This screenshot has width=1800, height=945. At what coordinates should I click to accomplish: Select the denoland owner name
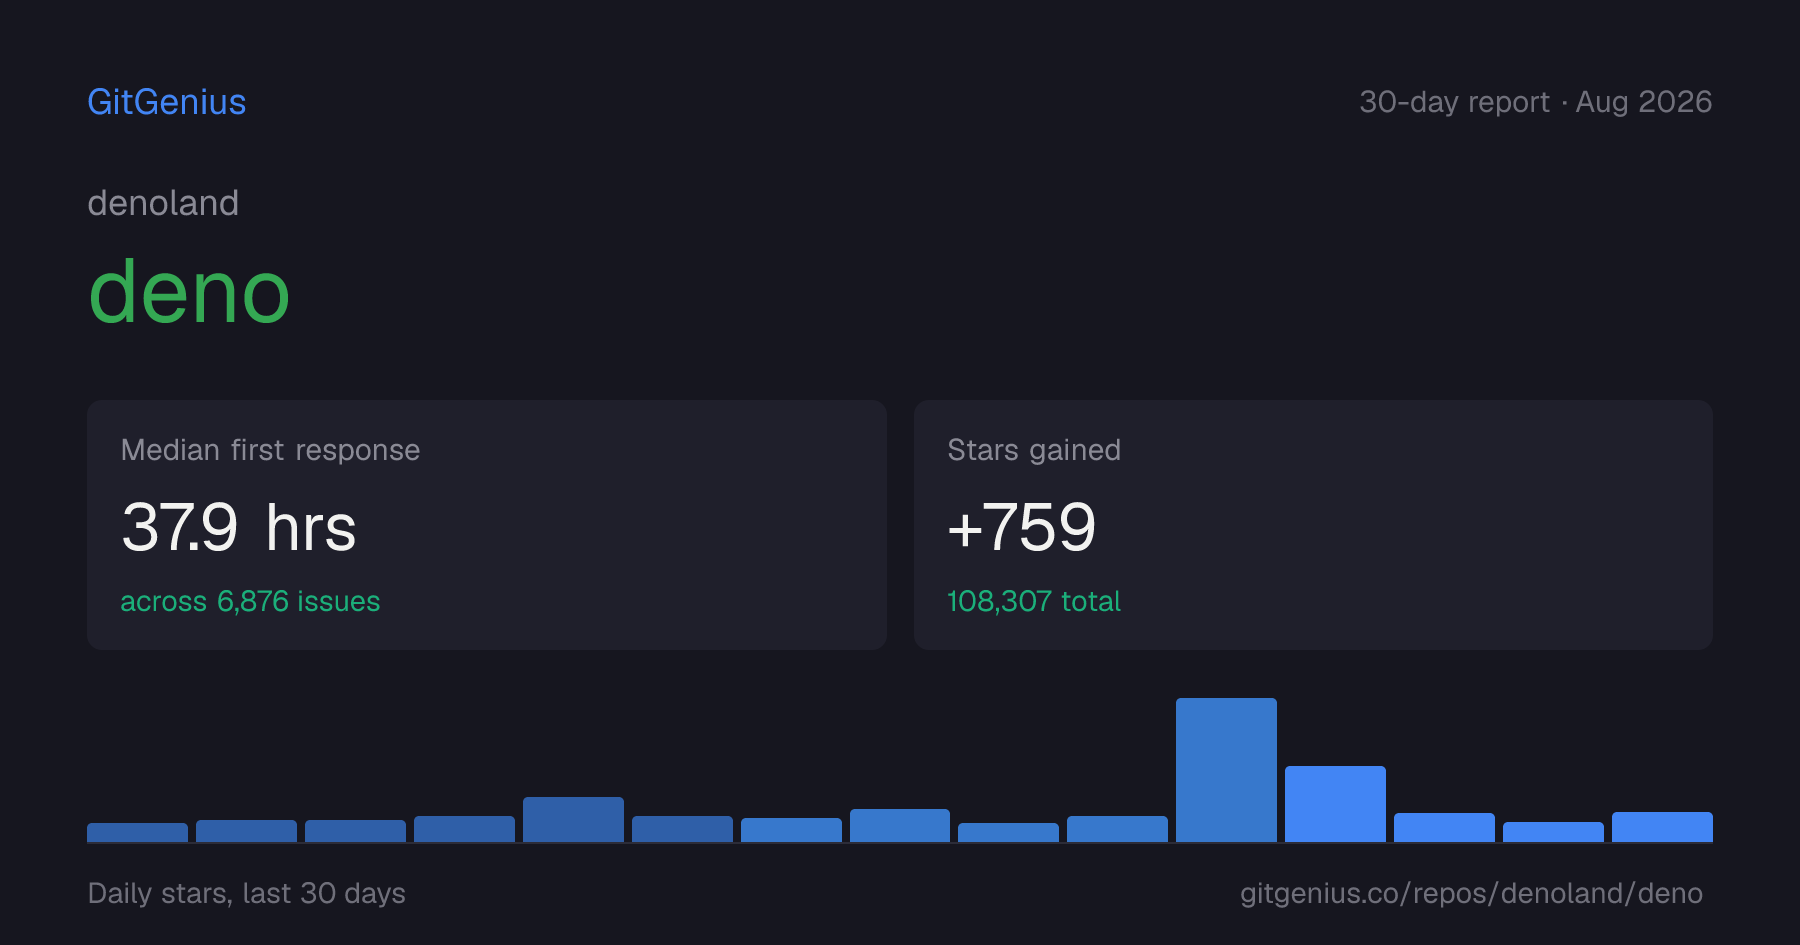[x=163, y=203]
